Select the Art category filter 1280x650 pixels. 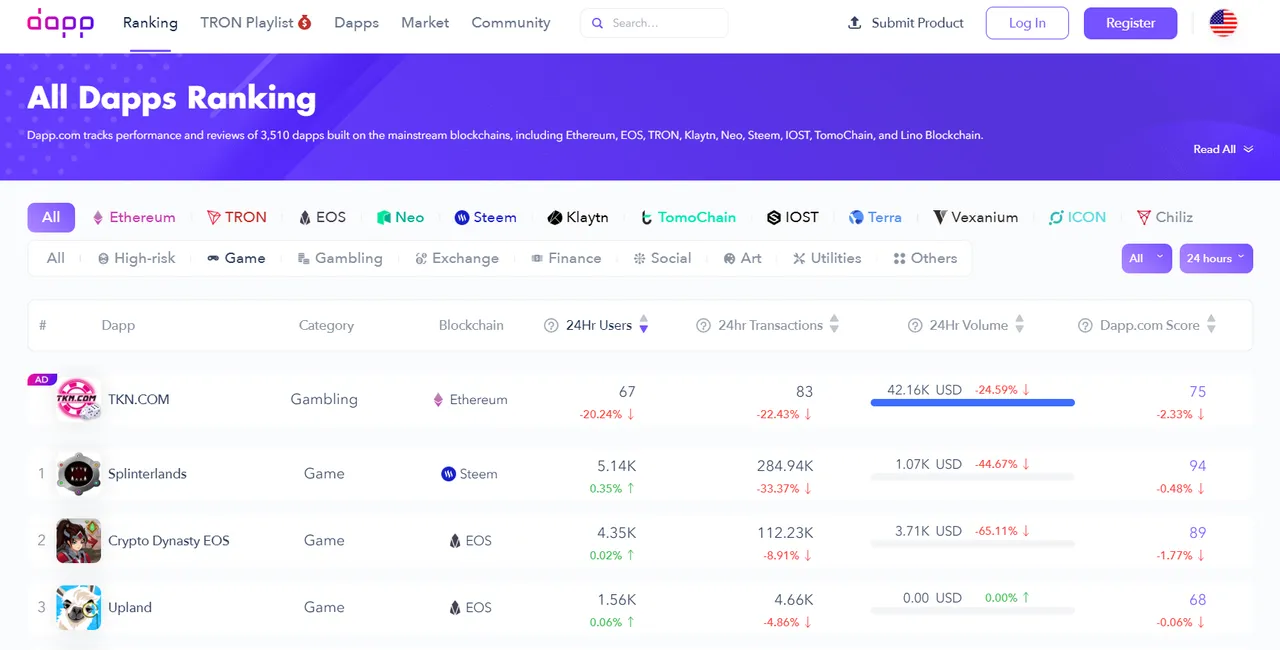click(742, 258)
